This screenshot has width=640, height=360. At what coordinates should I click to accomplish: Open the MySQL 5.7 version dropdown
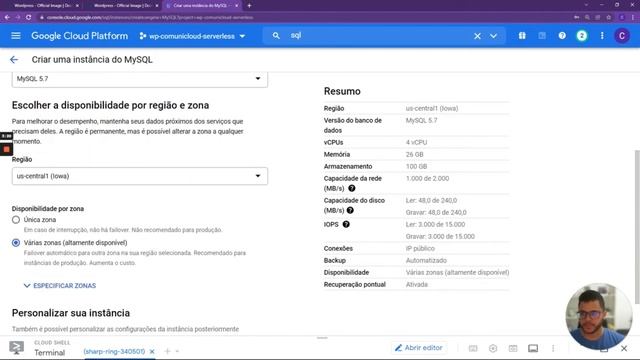point(140,79)
